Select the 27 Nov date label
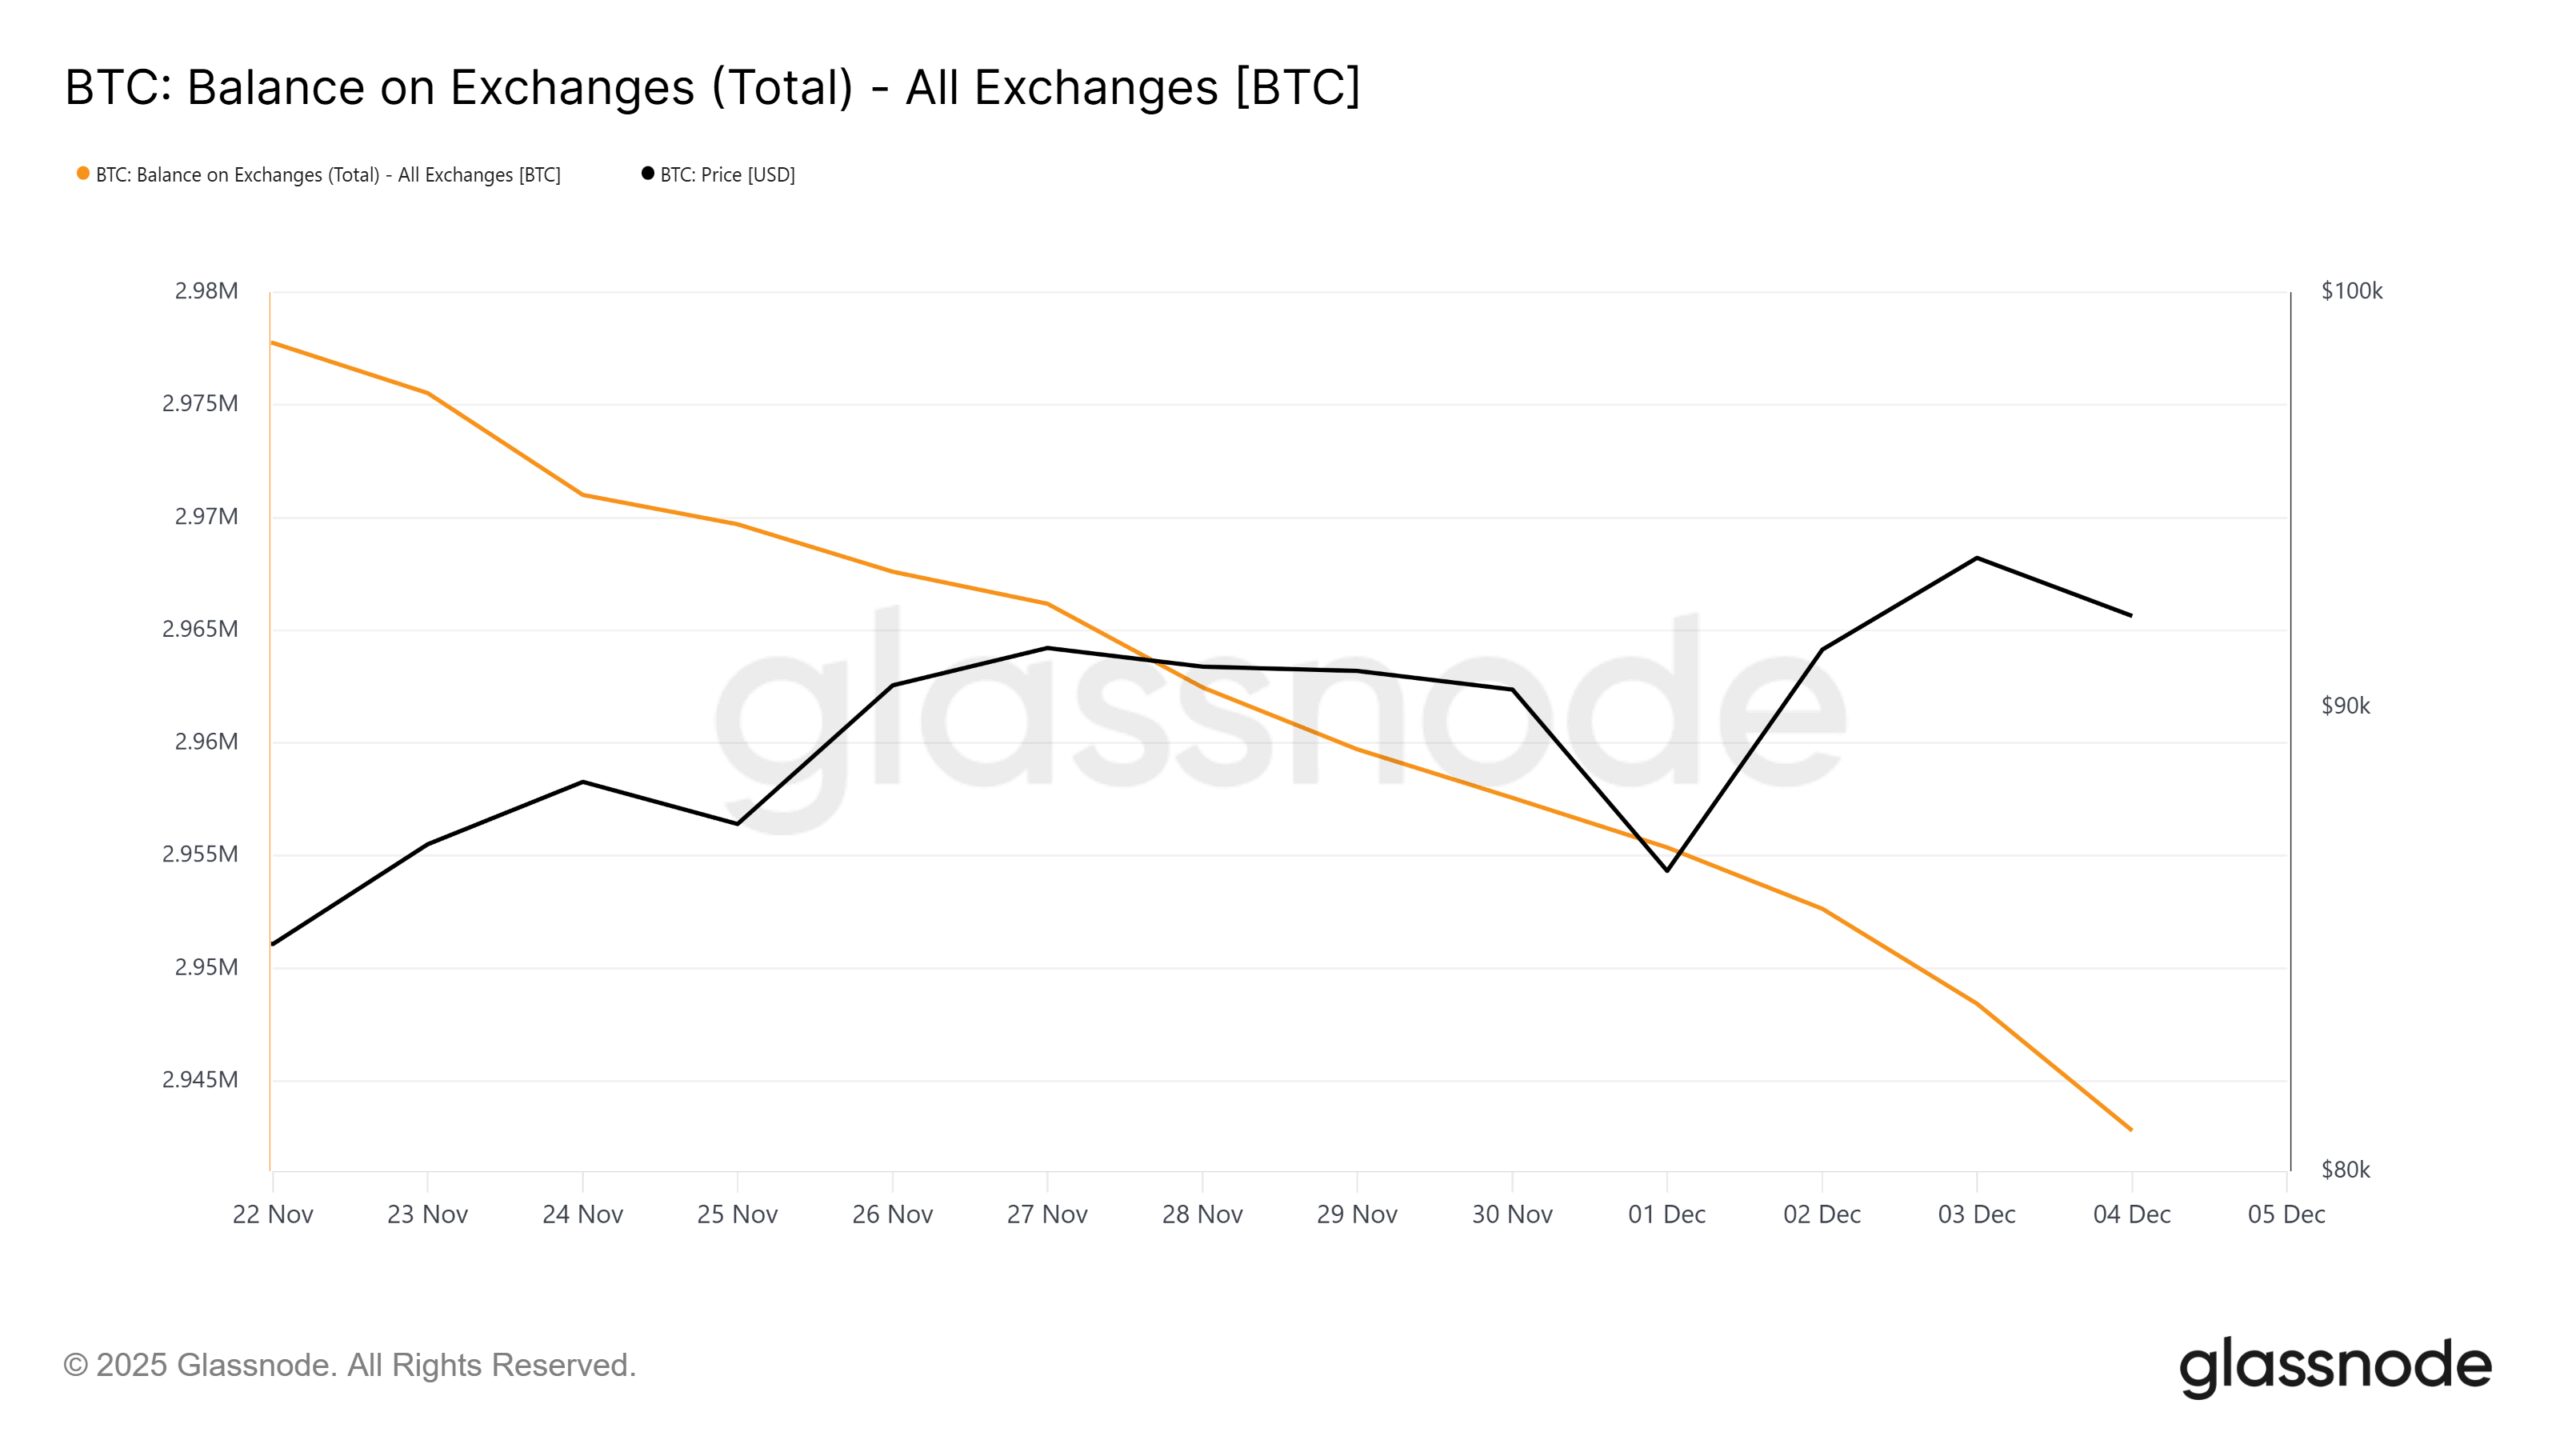 (1047, 1214)
